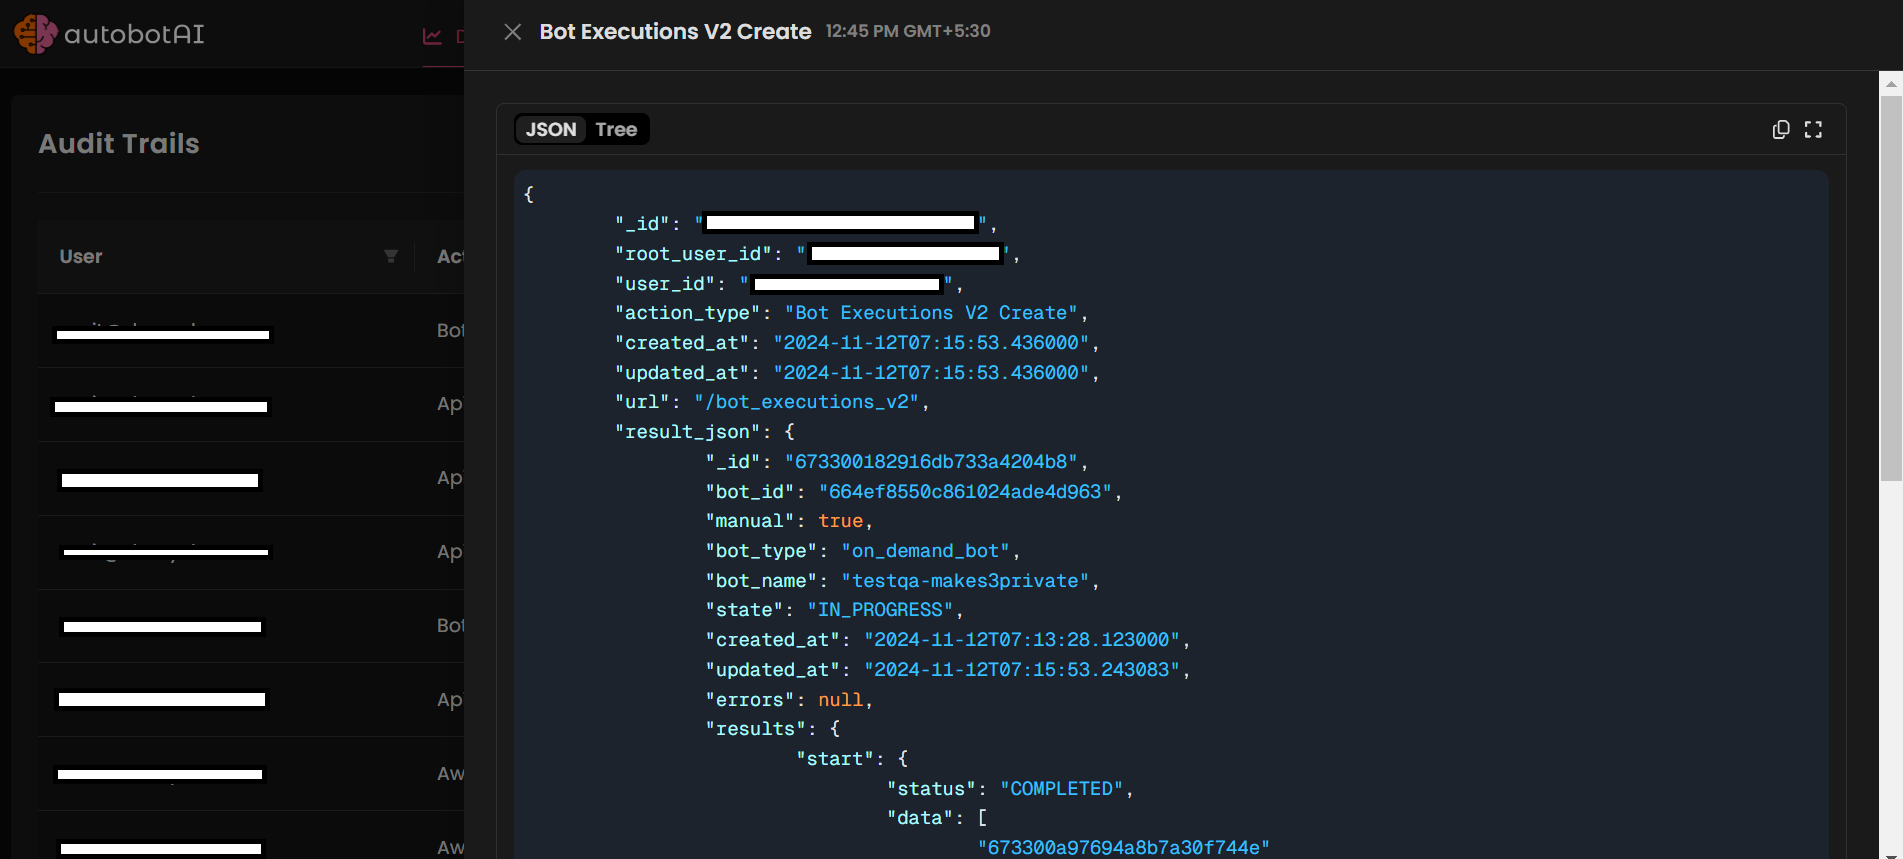Click the "results" key
The height and width of the screenshot is (859, 1903).
[755, 729]
